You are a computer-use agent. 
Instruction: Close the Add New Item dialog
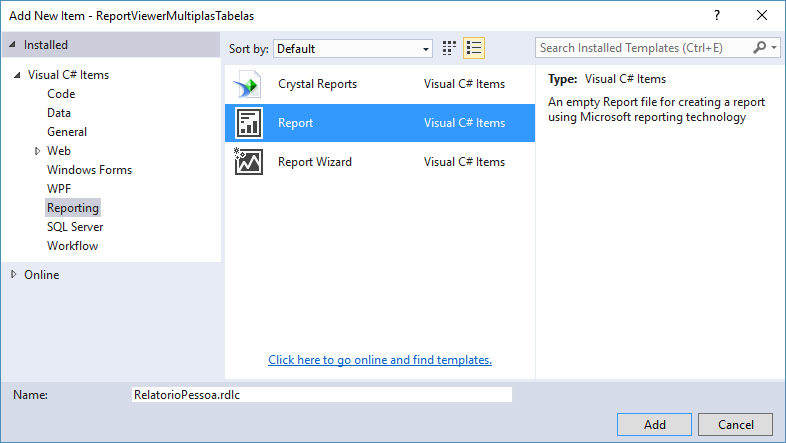pos(762,16)
